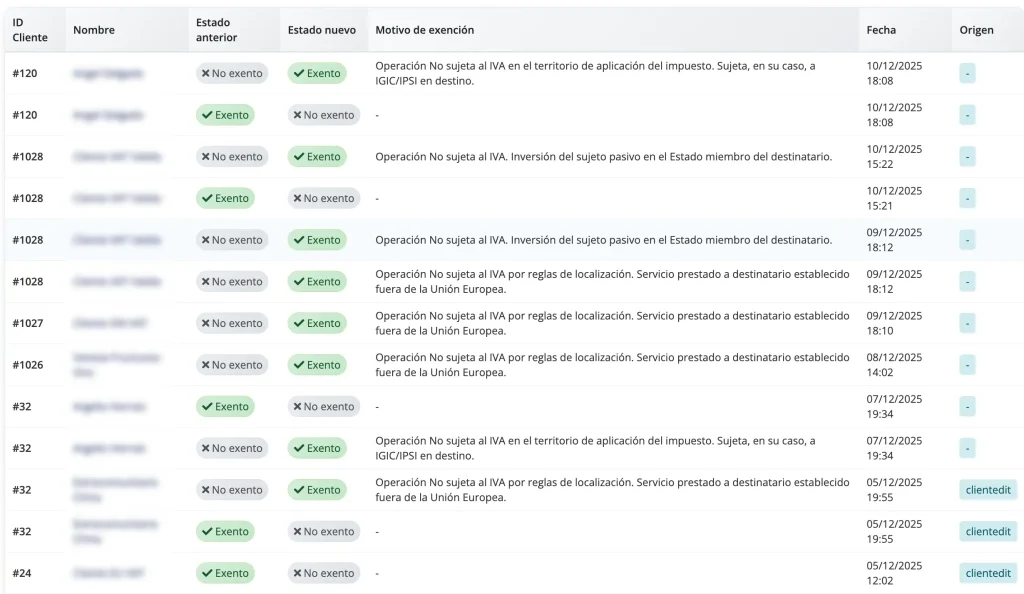Select the date cell 05/12/2025 12:02
Image resolution: width=1024 pixels, height=594 pixels.
click(x=894, y=573)
